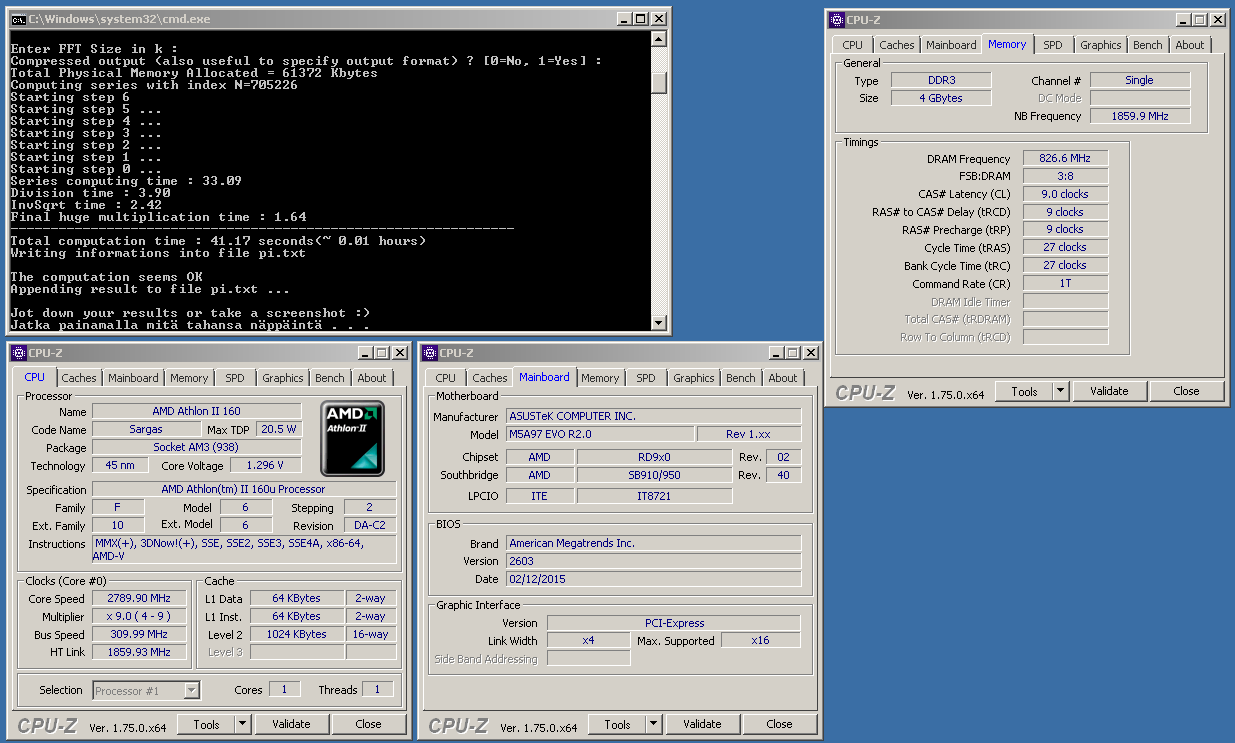Click Code Name value Sargas
The image size is (1235, 743).
coord(145,429)
